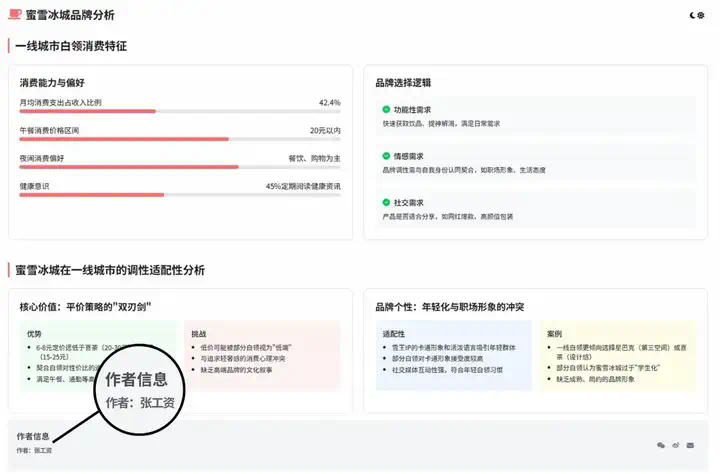The image size is (720, 474).
Task: Click the 品牌选择逻辑 card title
Action: pyautogui.click(x=403, y=83)
